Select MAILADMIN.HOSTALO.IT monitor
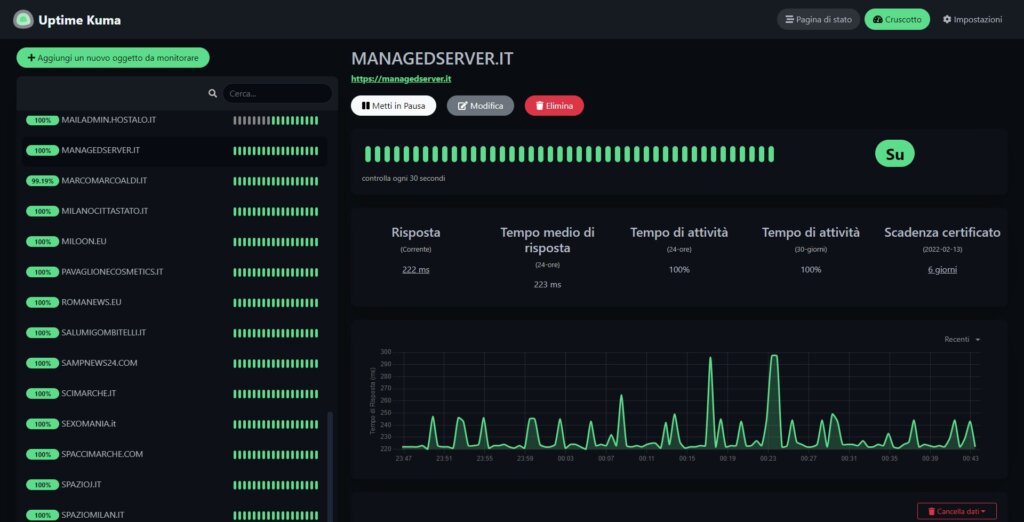Screen dimensions: 1024x522 point(174,120)
